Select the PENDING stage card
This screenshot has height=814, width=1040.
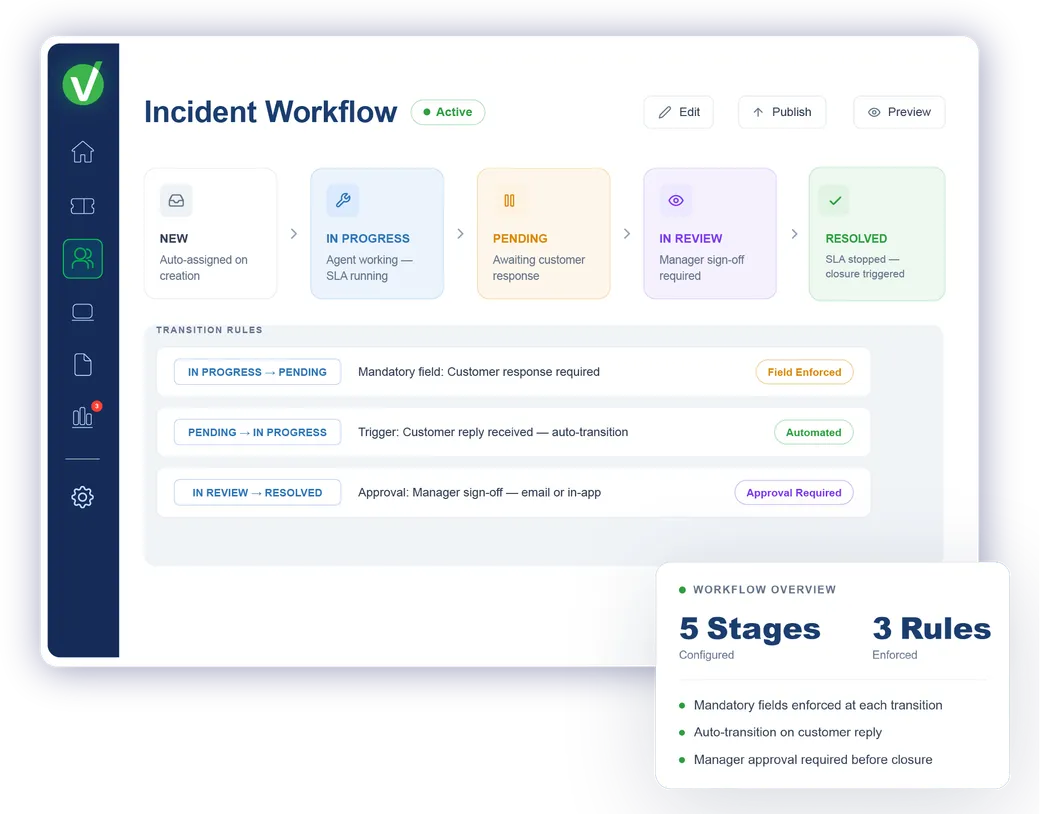tap(543, 234)
